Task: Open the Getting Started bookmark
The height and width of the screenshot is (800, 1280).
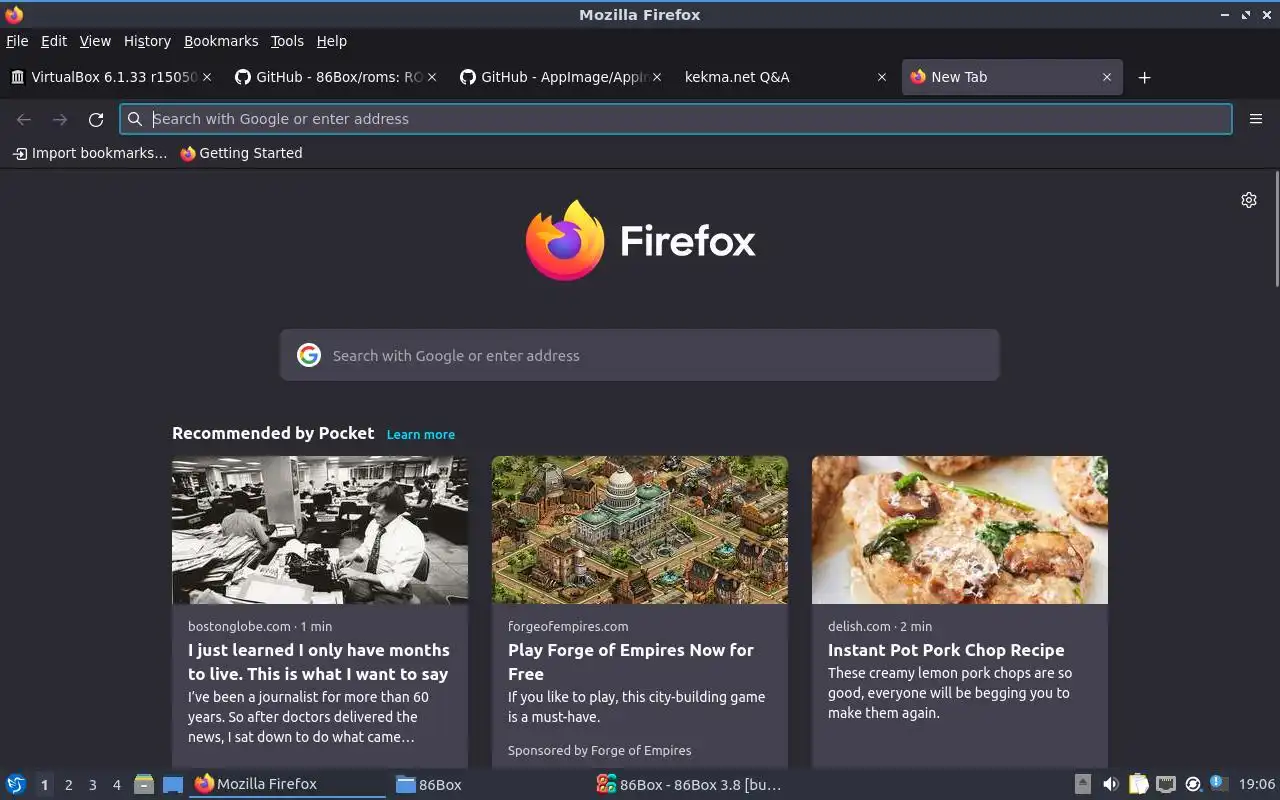Action: [241, 153]
